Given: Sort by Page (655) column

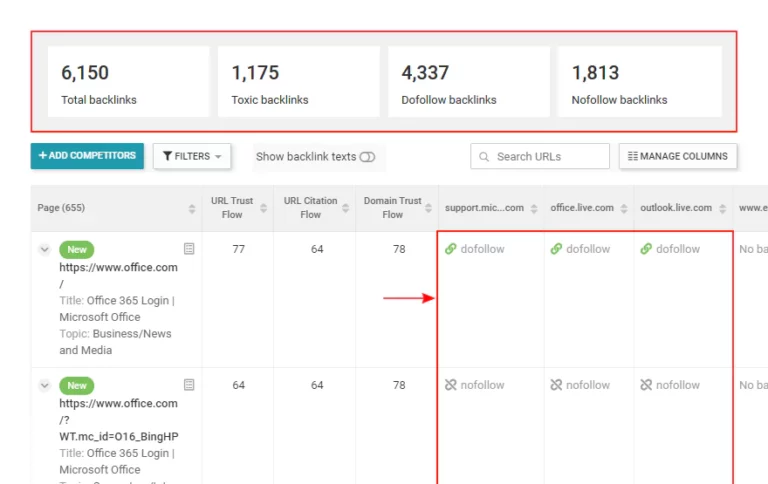Looking at the screenshot, I should pos(192,209).
